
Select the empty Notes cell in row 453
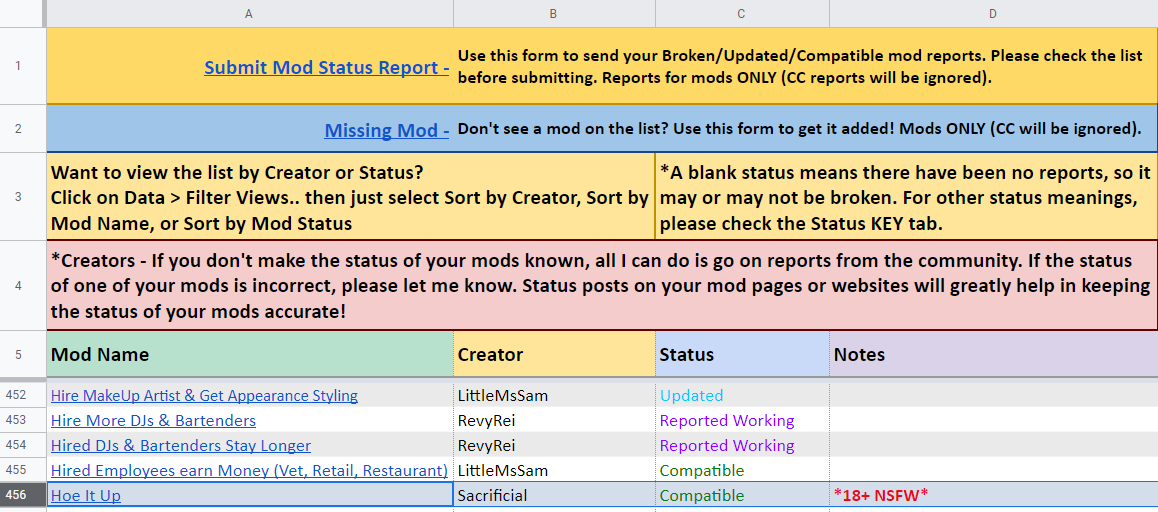(x=993, y=420)
